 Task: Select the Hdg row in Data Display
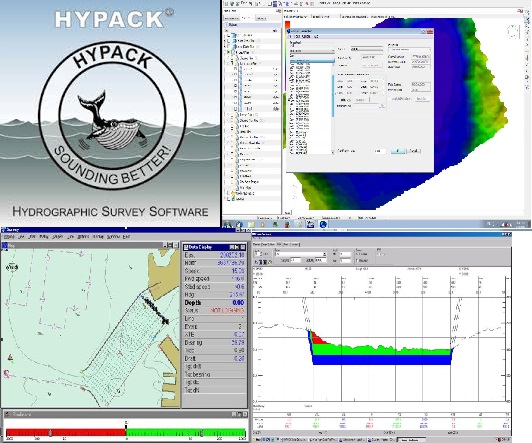pyautogui.click(x=214, y=294)
